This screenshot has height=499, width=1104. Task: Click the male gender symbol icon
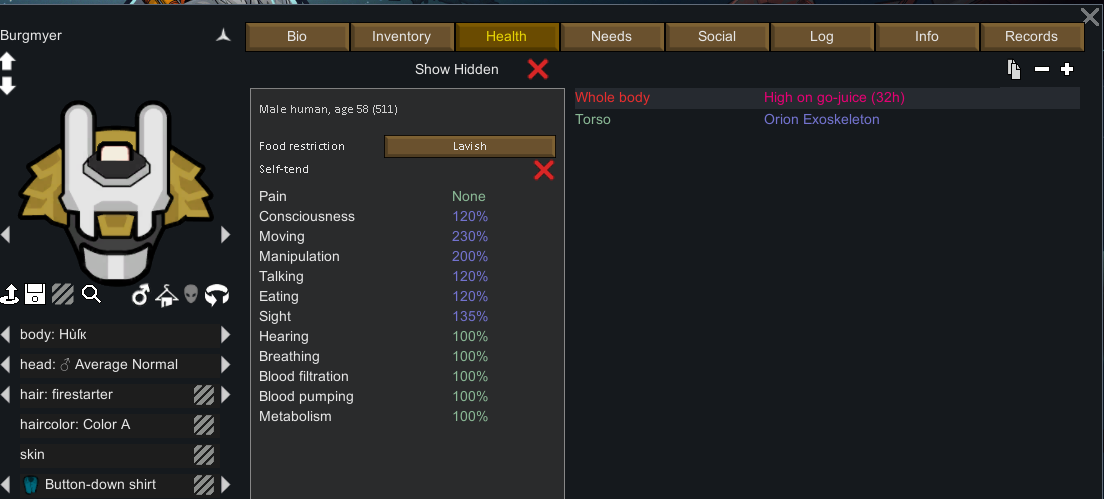(x=141, y=294)
